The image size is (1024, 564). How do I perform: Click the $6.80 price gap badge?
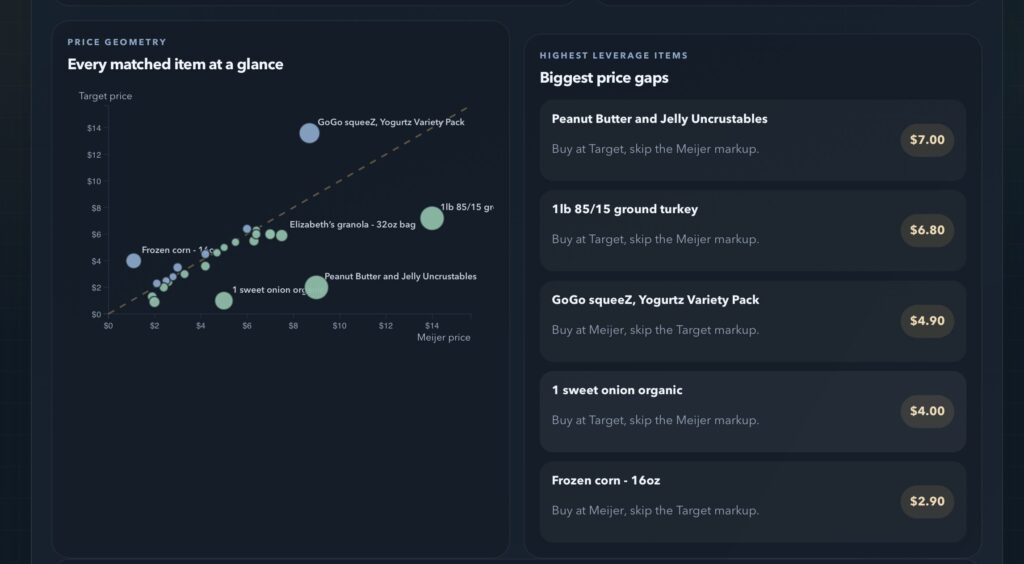[x=927, y=230]
